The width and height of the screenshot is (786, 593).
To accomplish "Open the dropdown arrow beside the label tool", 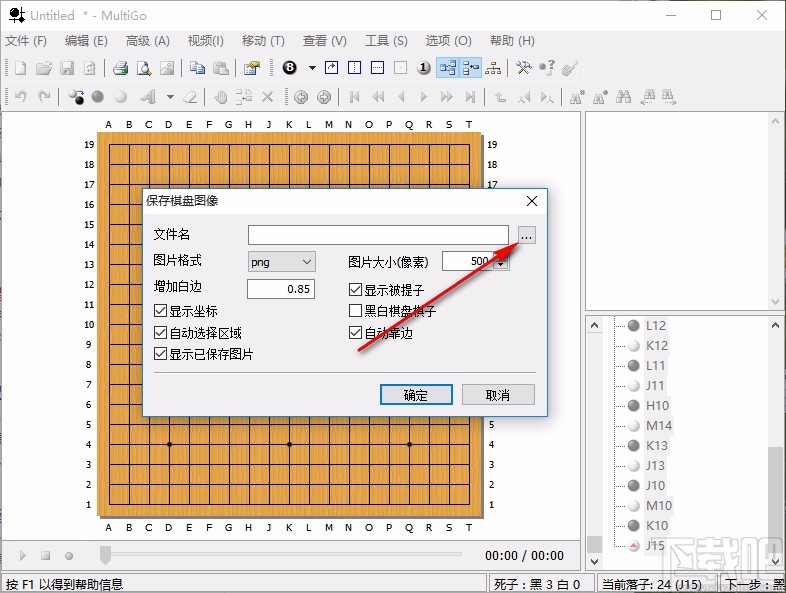I will (x=170, y=96).
